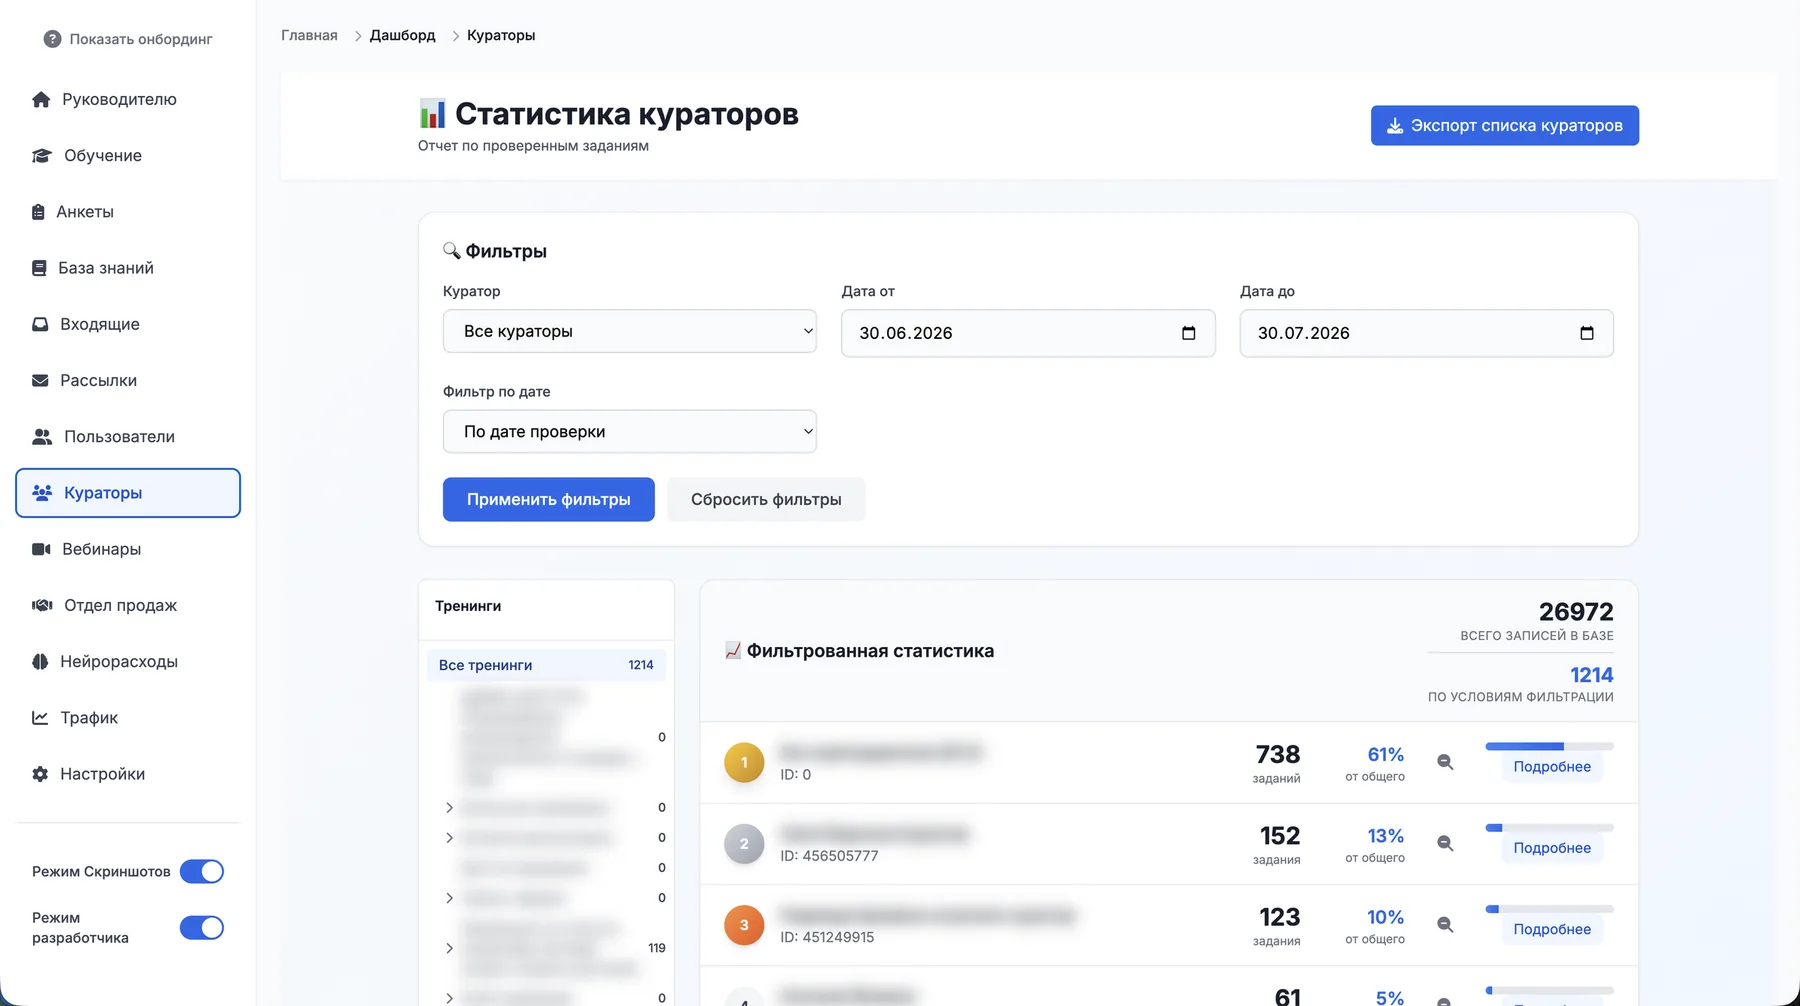1800x1006 pixels.
Task: Click the gear icon beside Настройки
Action: click(40, 774)
